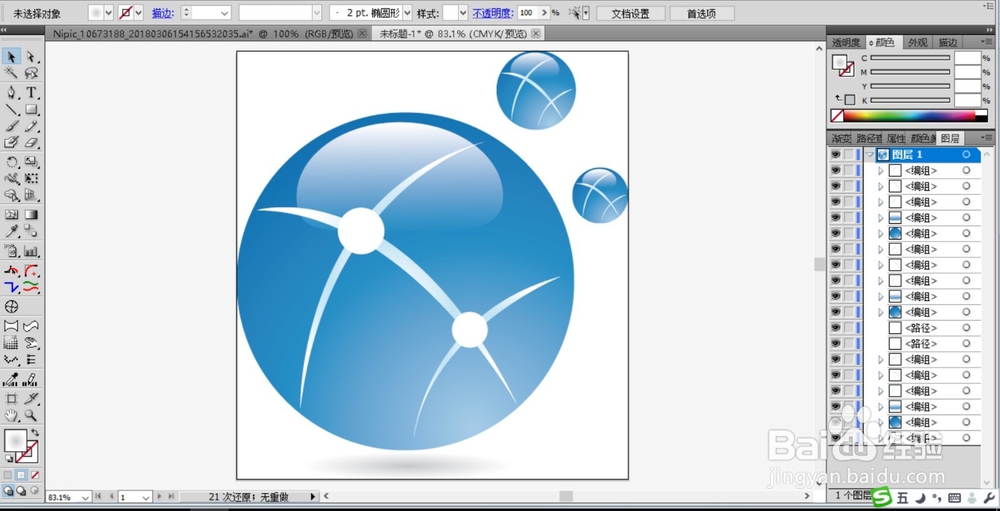
Task: Click the 首选项 button
Action: tap(702, 13)
